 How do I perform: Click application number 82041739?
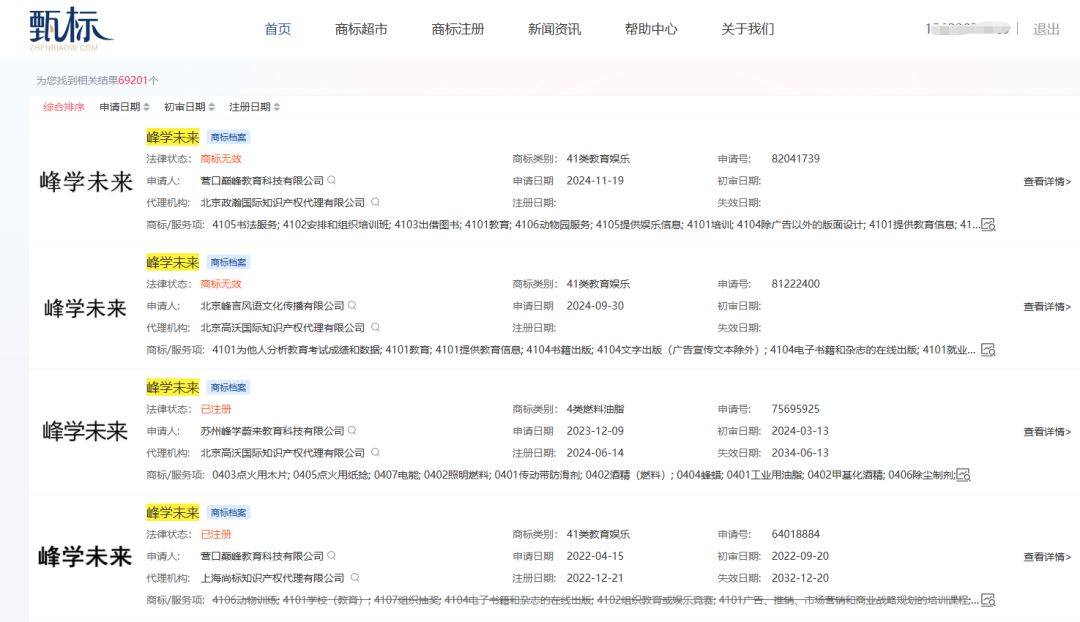point(796,158)
